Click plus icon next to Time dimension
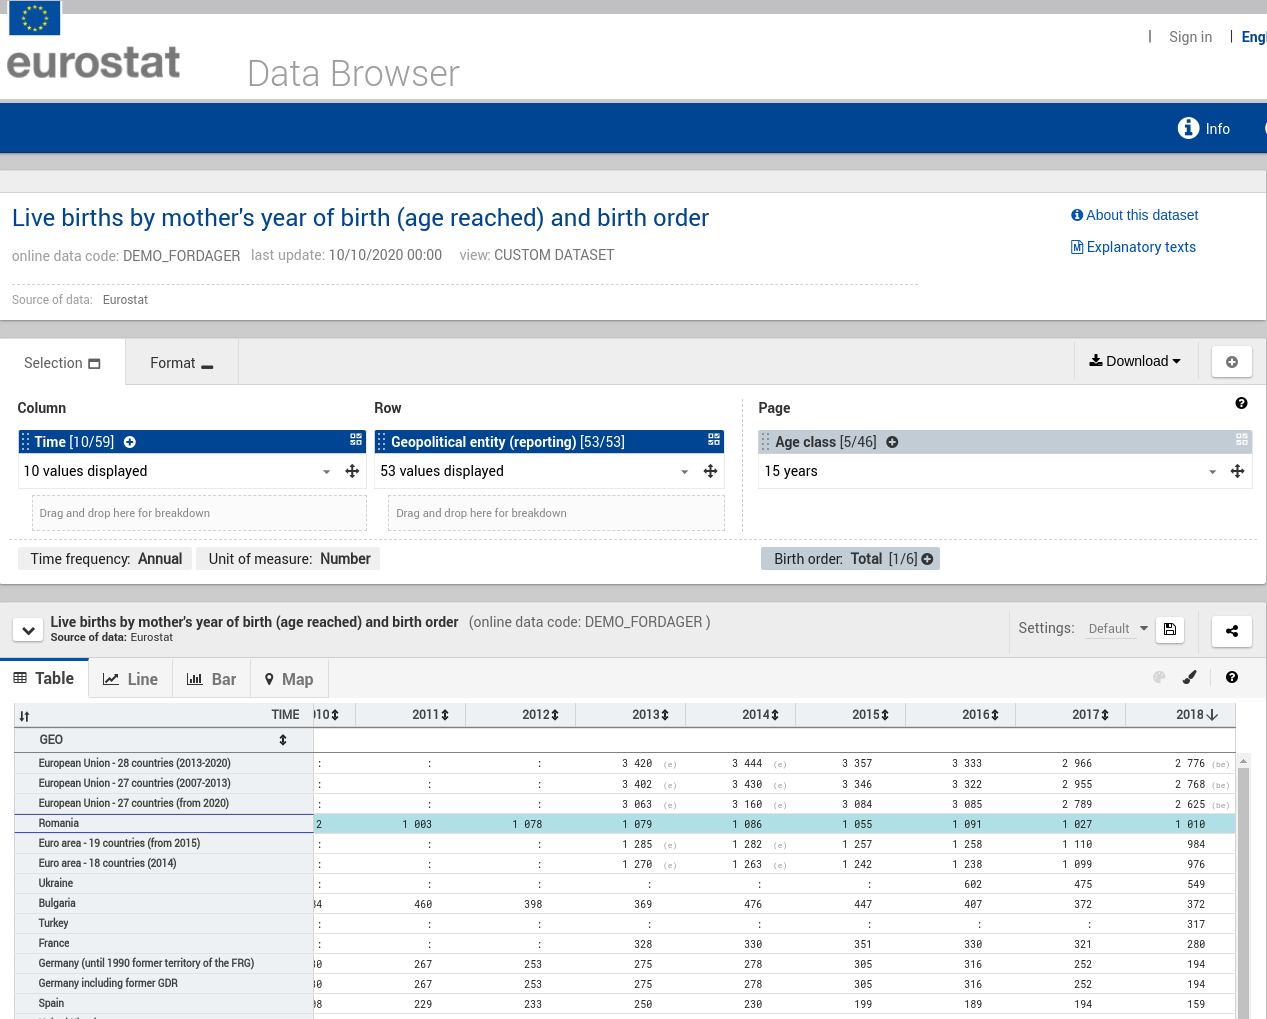1267x1019 pixels. (130, 442)
